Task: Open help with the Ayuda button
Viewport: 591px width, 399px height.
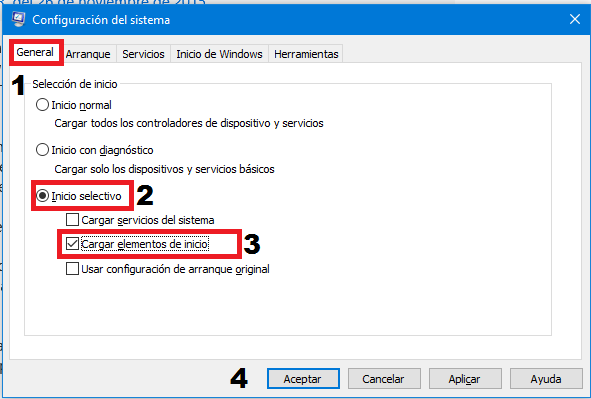Action: point(546,379)
